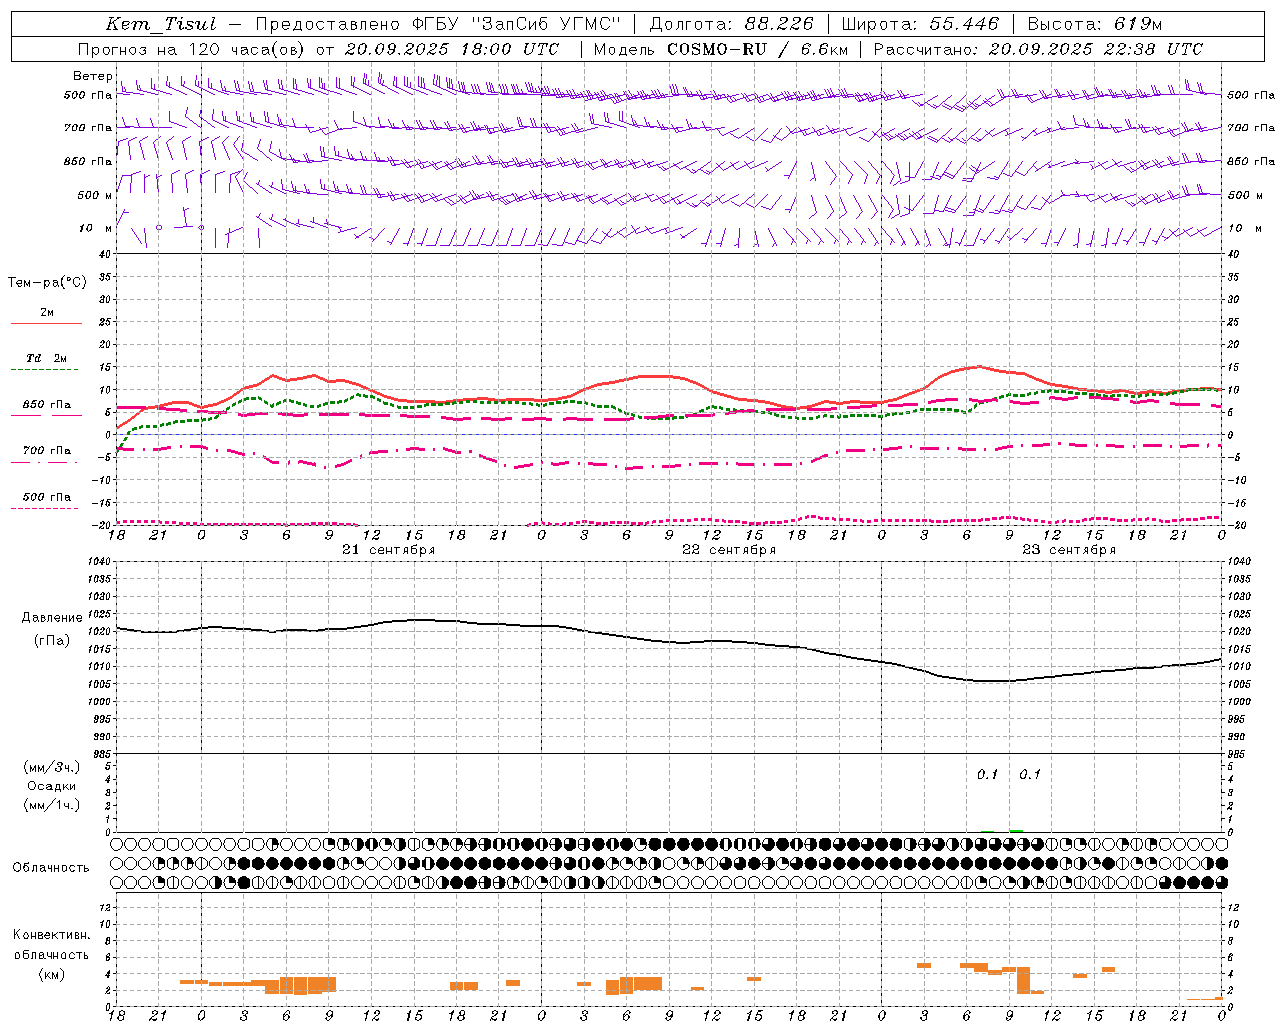This screenshot has height=1024, width=1280.
Task: Click the (гПа) unit label under Давление
Action: click(x=52, y=640)
